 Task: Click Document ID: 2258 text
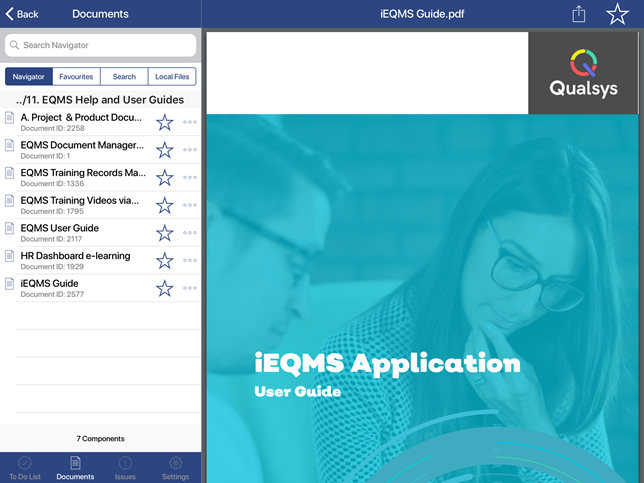(53, 128)
